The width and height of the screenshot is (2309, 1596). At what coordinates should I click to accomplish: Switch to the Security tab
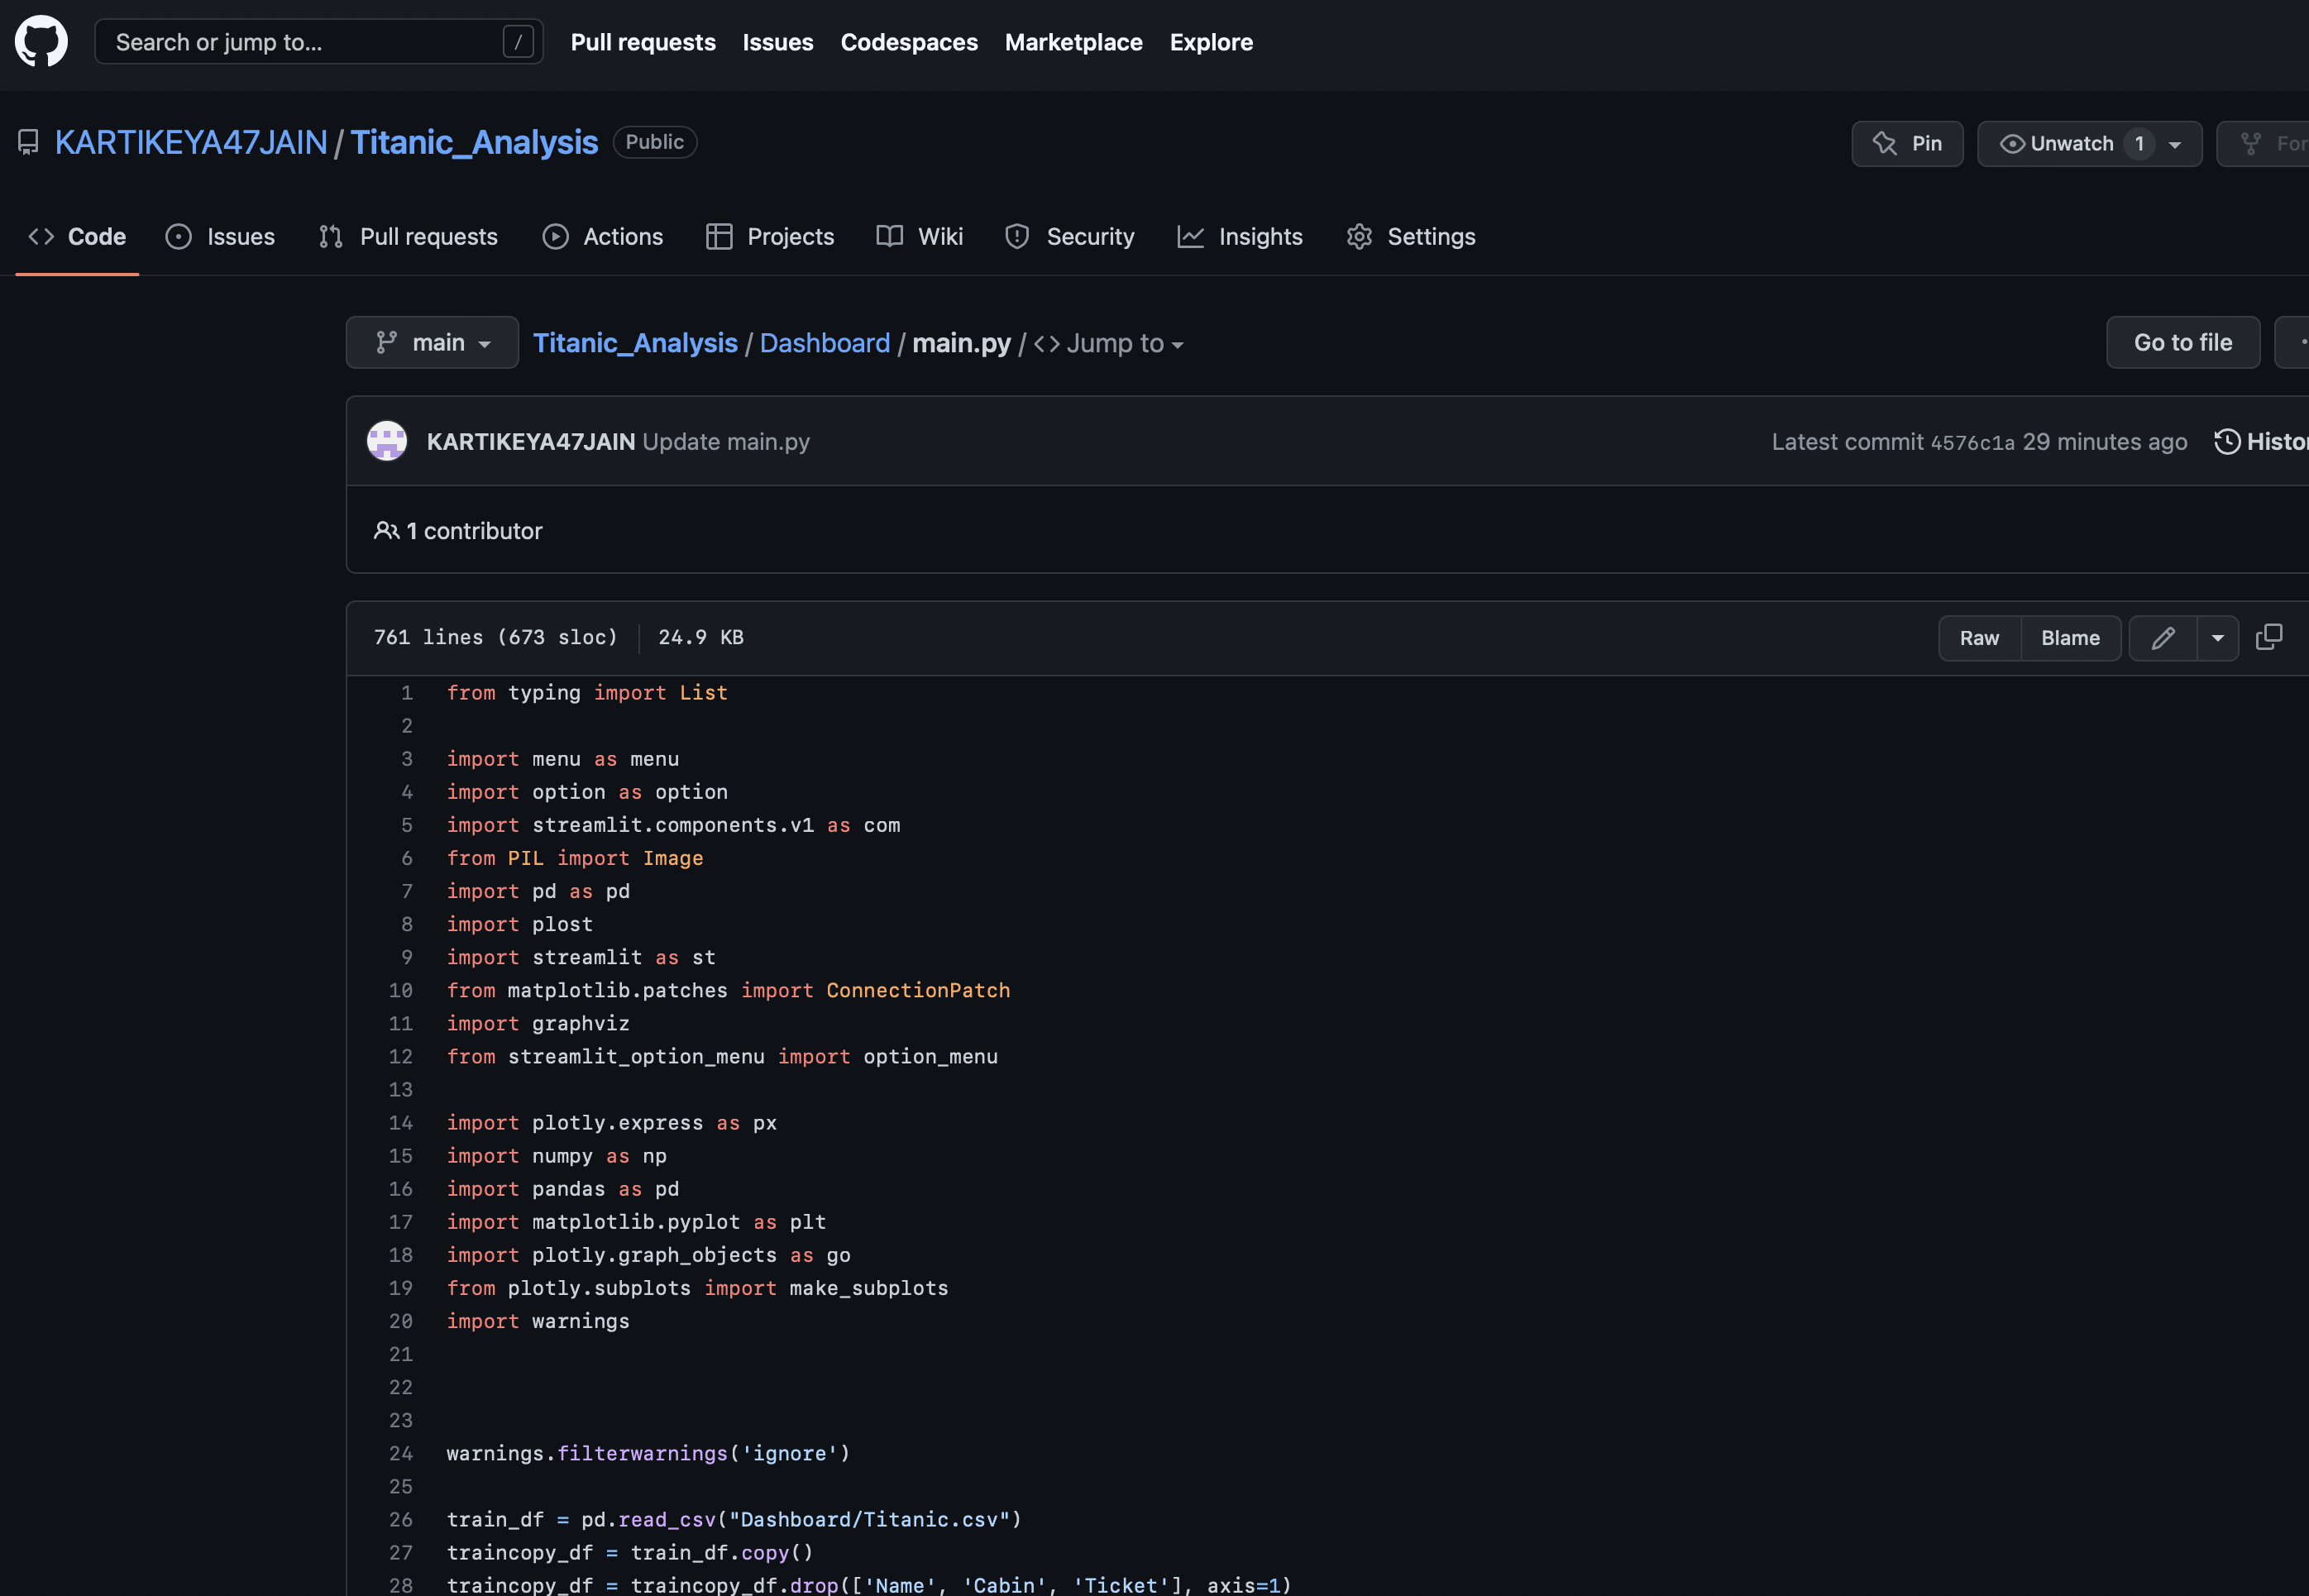tap(1069, 237)
